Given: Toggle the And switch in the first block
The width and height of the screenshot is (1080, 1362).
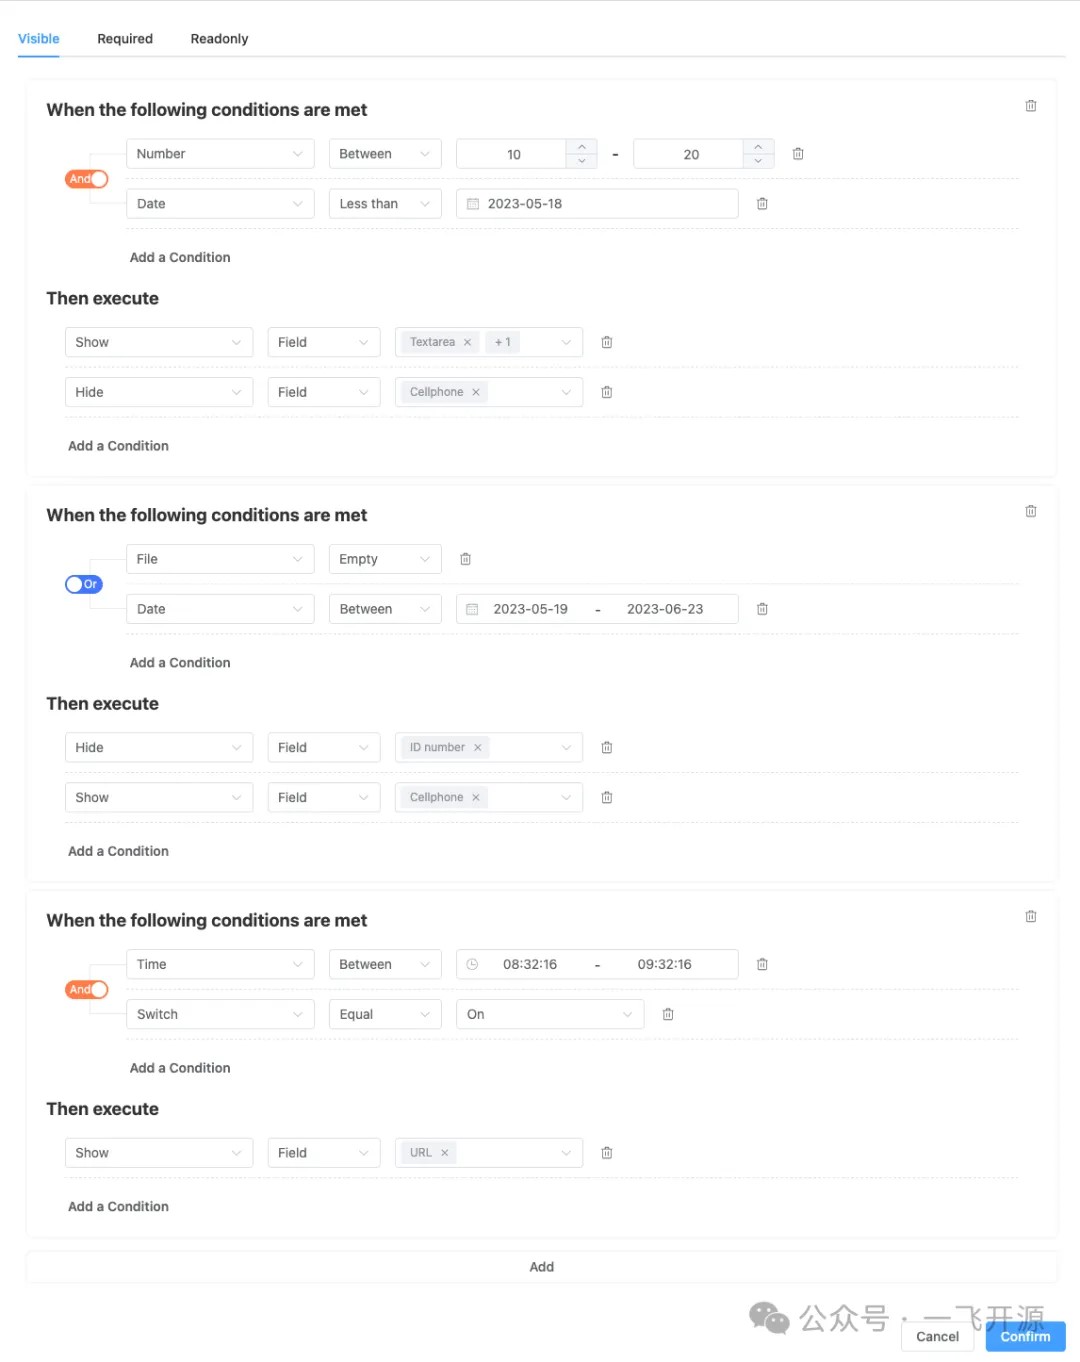Looking at the screenshot, I should [86, 179].
